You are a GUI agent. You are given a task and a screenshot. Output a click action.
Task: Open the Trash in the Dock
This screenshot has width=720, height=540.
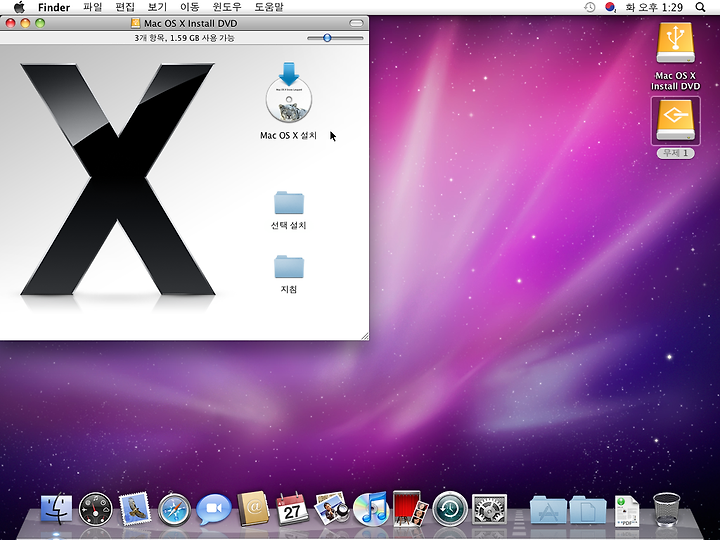coord(666,509)
